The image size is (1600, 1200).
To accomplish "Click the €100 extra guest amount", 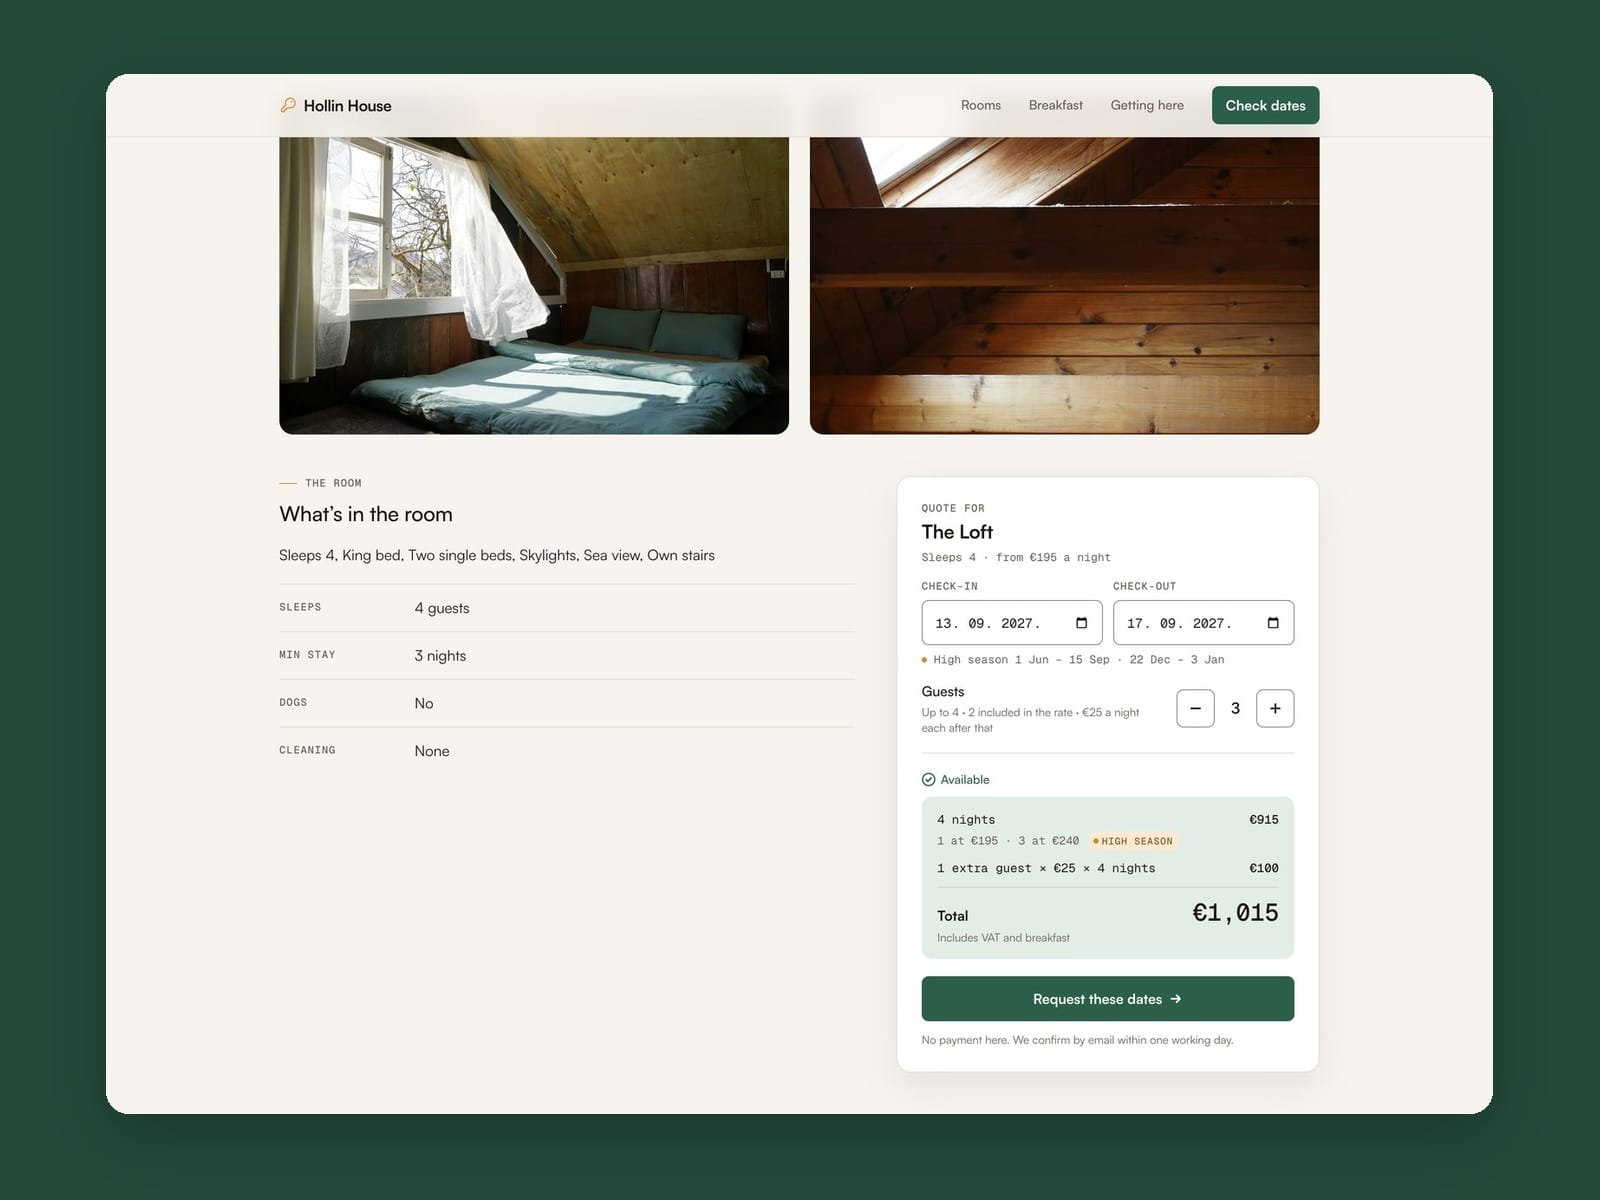I will point(1264,869).
